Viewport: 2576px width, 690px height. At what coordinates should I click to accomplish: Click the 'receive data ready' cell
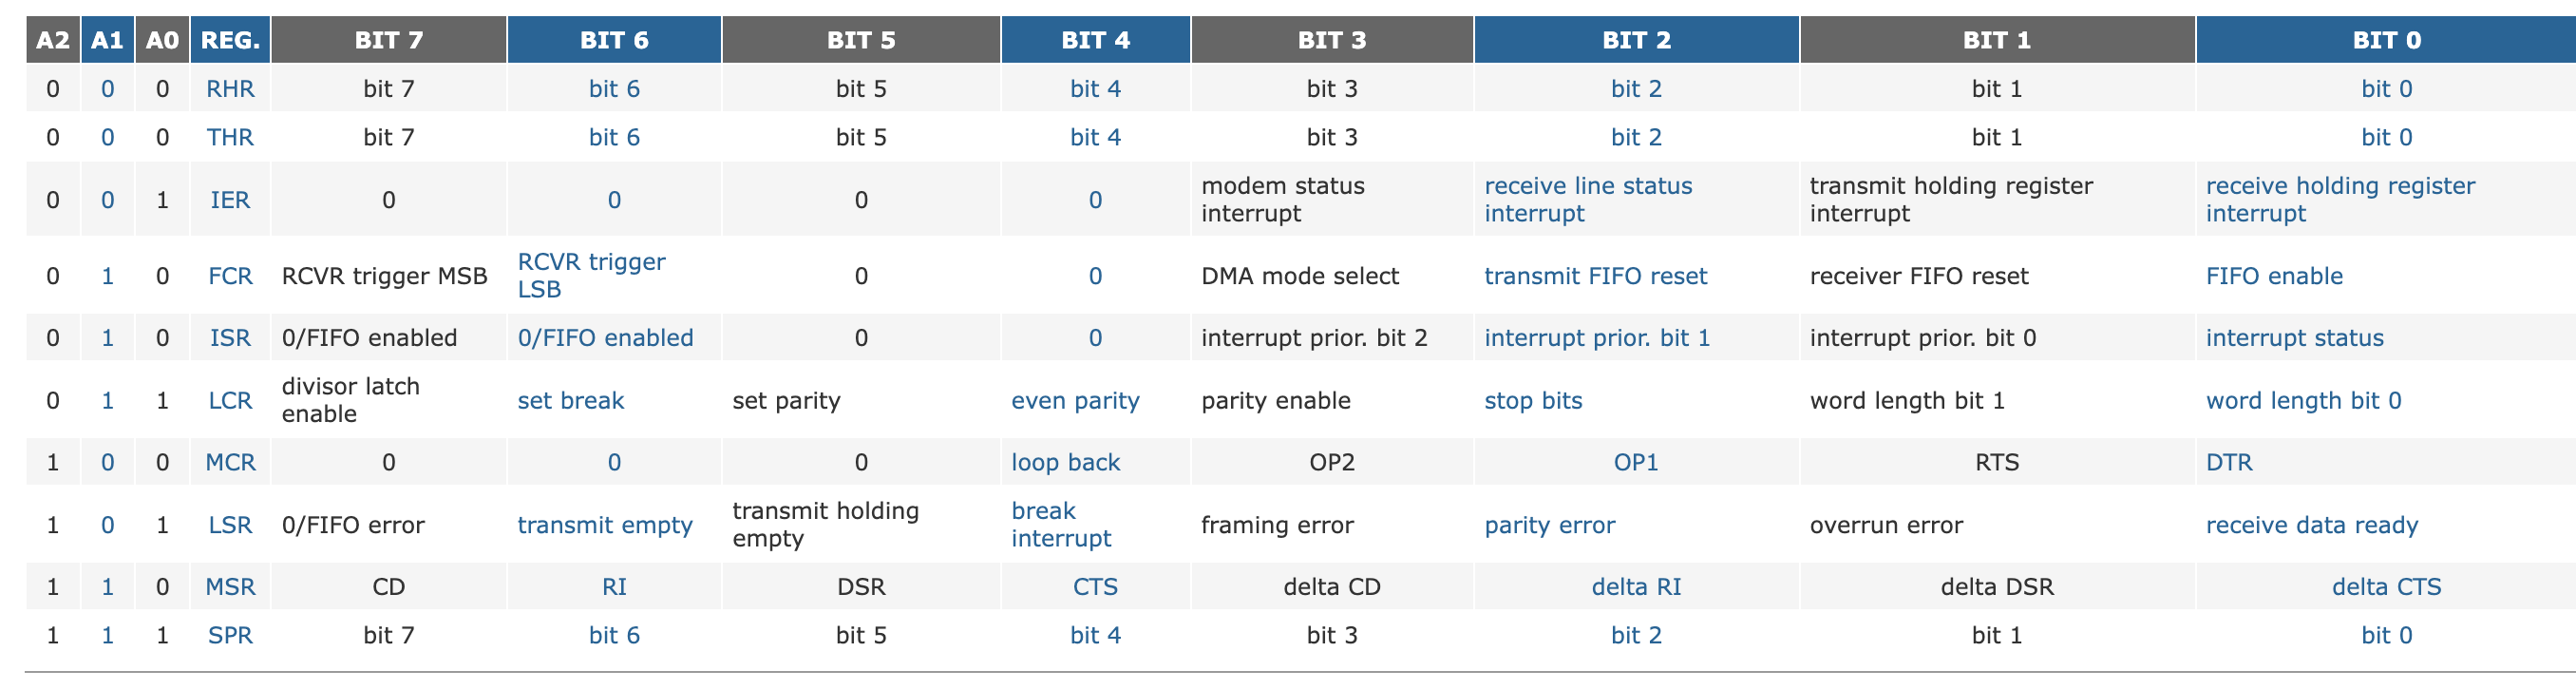click(x=2312, y=525)
